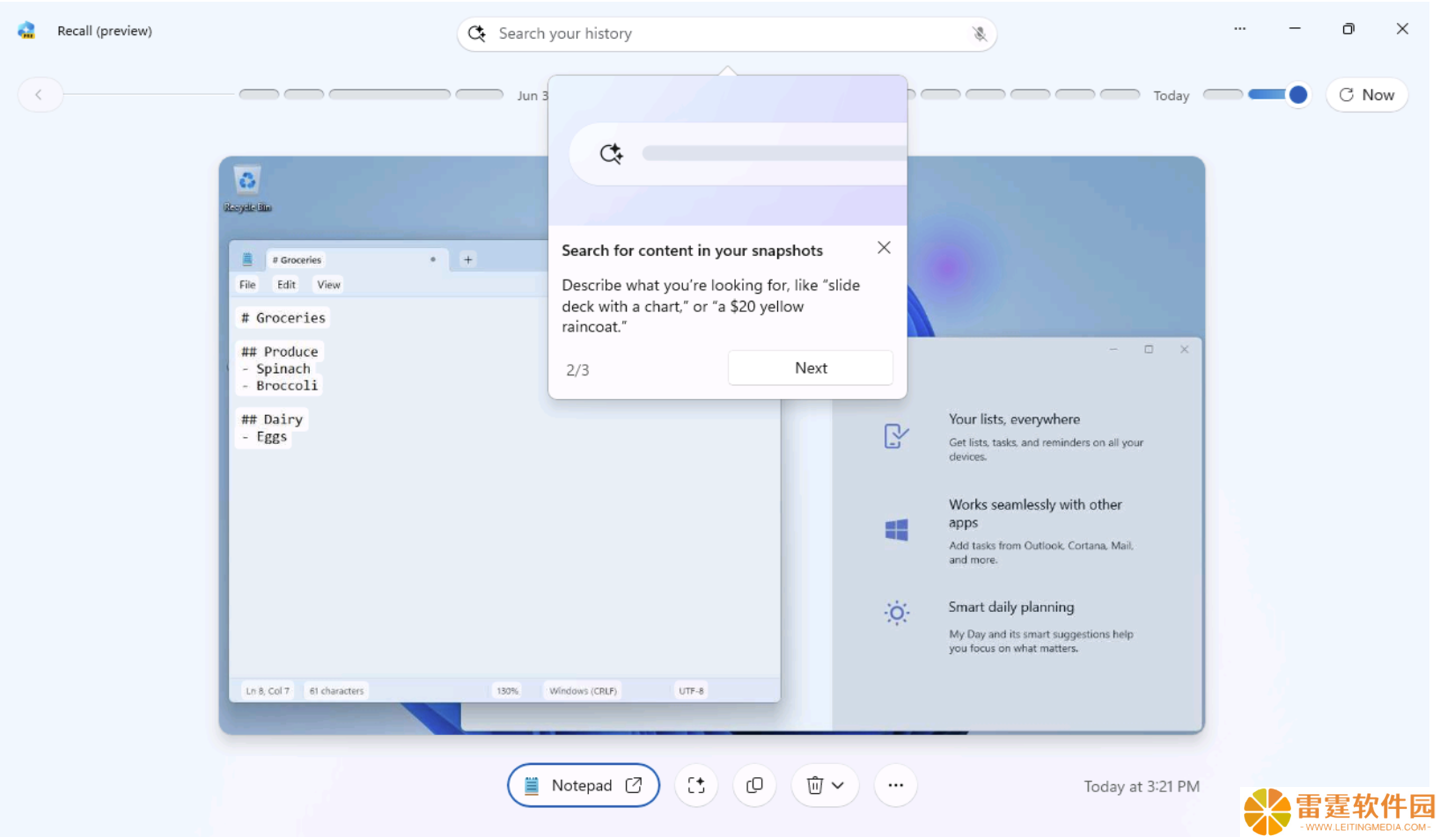Click the Windows logo icon beside 'Works seamlessly'
The height and width of the screenshot is (837, 1440).
pyautogui.click(x=896, y=530)
